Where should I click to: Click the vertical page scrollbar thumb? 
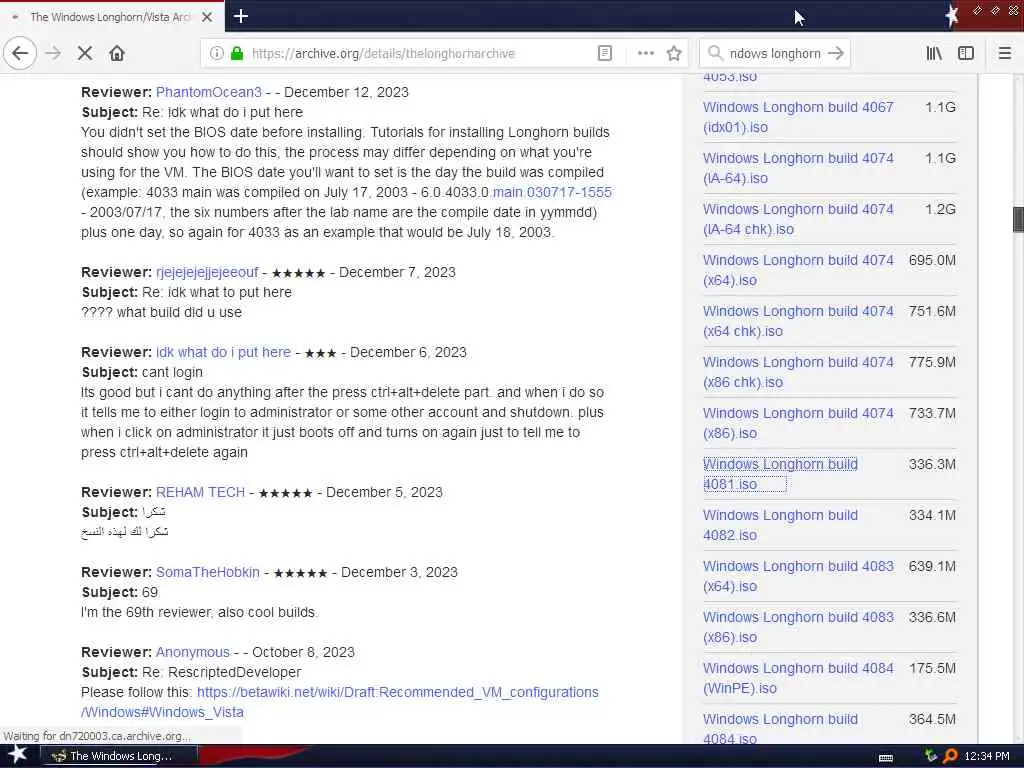pyautogui.click(x=1017, y=219)
